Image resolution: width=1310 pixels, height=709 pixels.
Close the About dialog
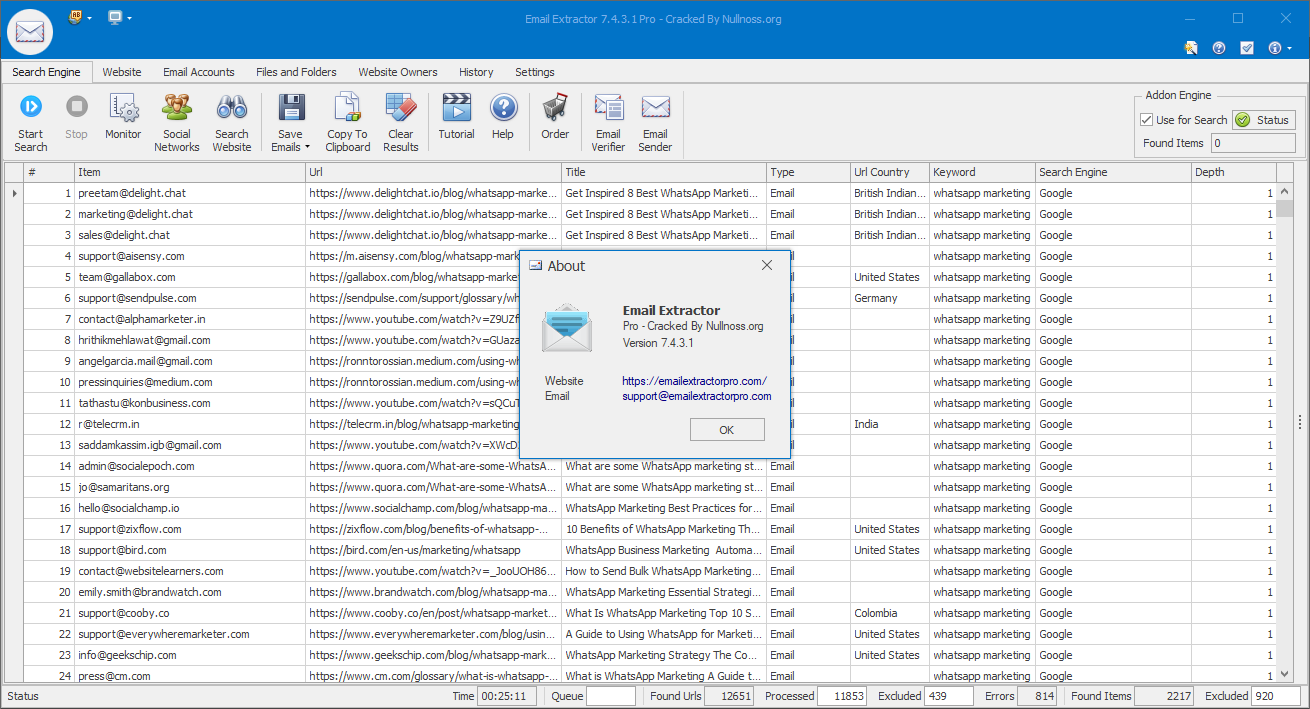767,266
